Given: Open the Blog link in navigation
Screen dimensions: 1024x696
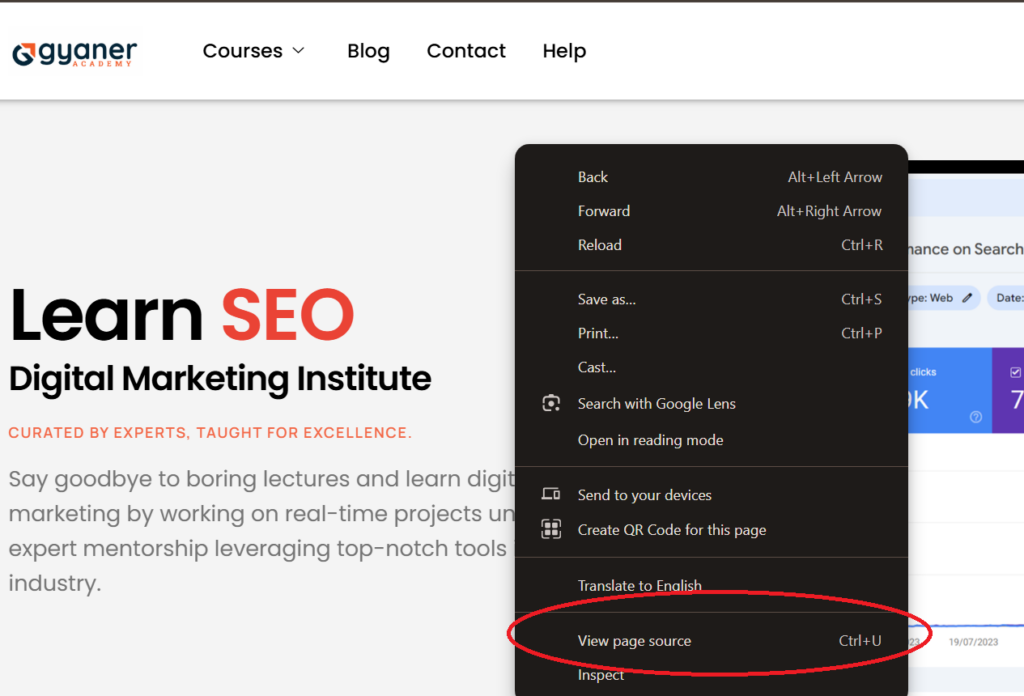Looking at the screenshot, I should pos(368,51).
